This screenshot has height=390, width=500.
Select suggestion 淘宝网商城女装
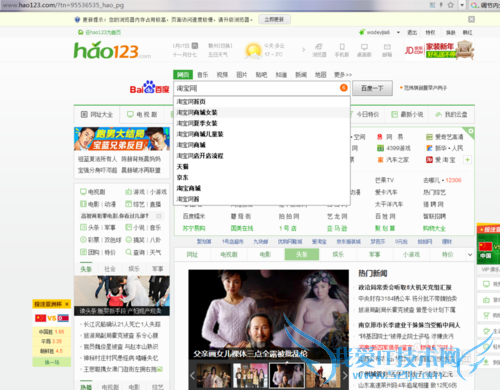[262, 112]
